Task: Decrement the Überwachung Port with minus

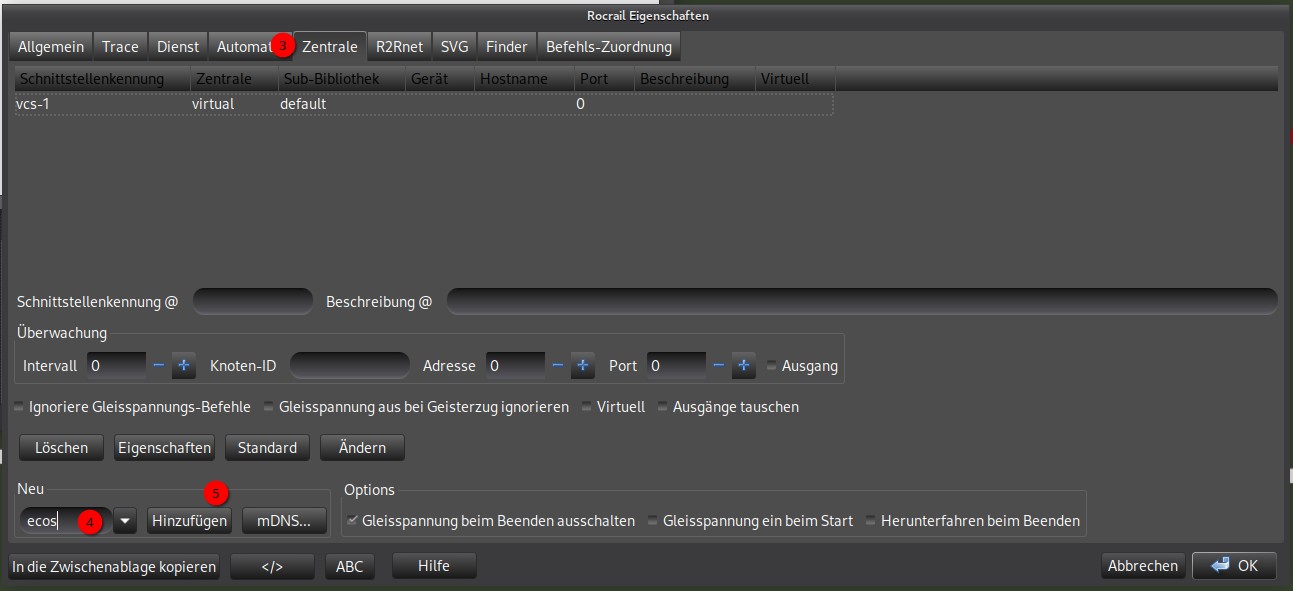Action: 718,366
